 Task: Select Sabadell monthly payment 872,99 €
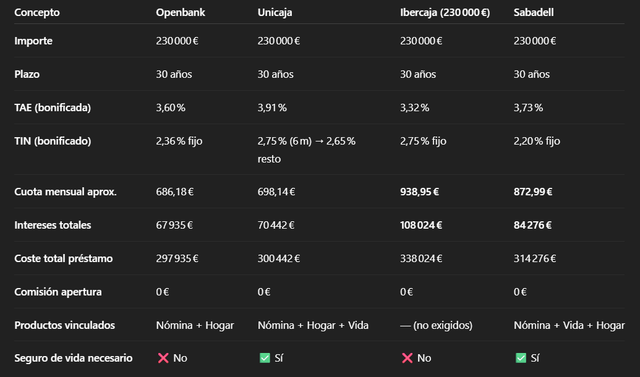pos(533,192)
